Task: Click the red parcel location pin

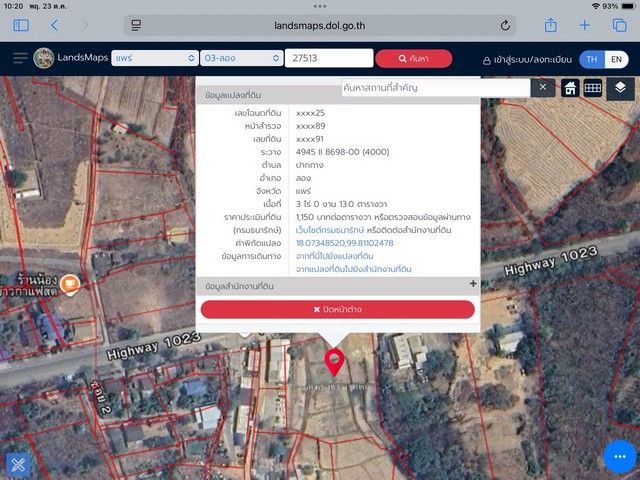Action: [x=335, y=362]
